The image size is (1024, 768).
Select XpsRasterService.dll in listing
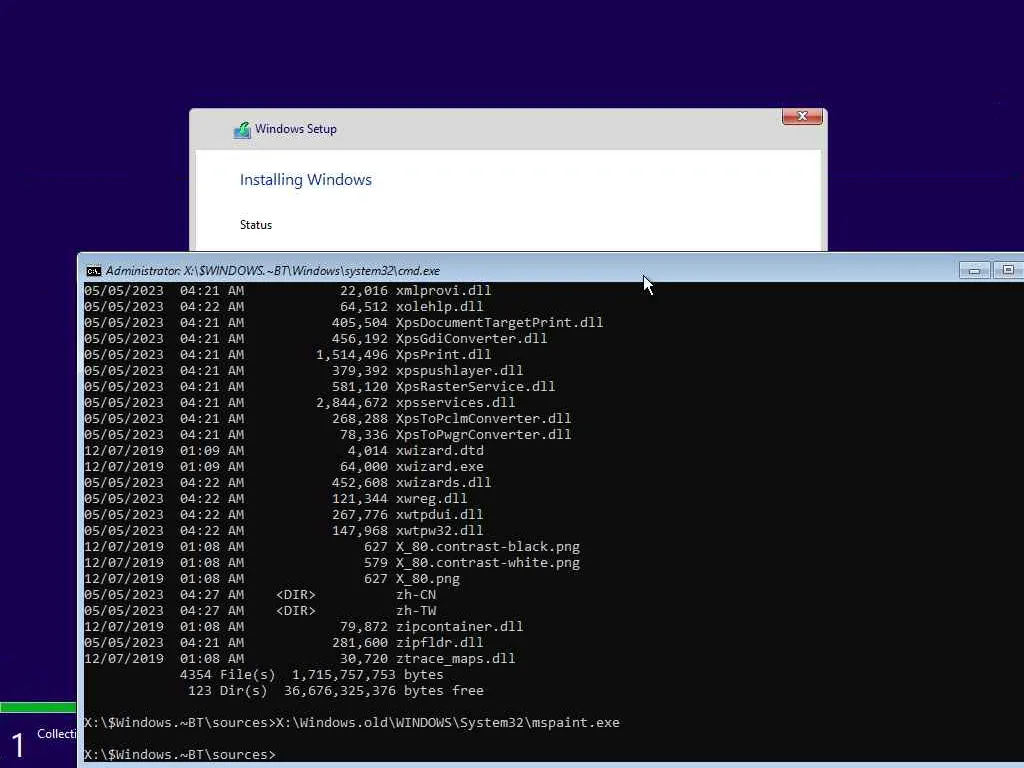(x=475, y=386)
